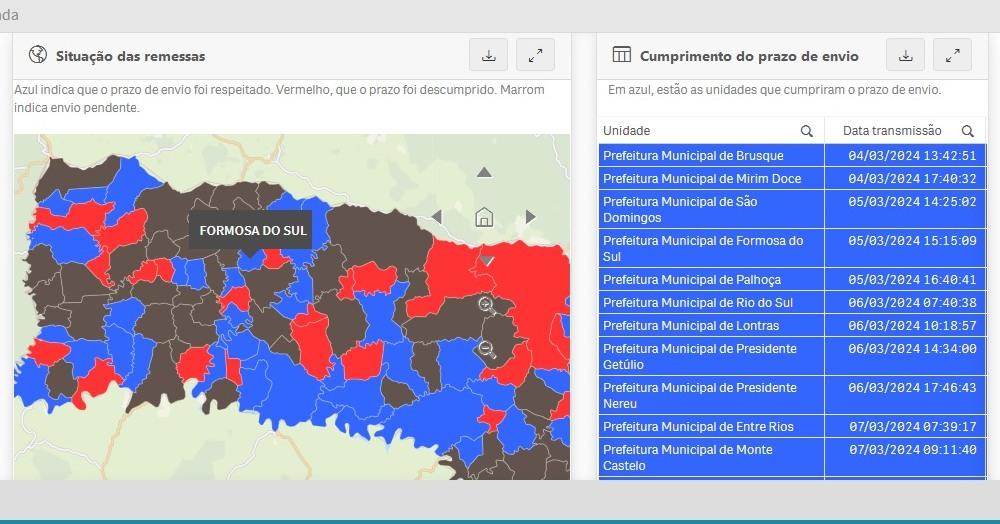The image size is (1000, 524).
Task: Select Prefeitura Municipal de Lontras
Action: [x=711, y=325]
